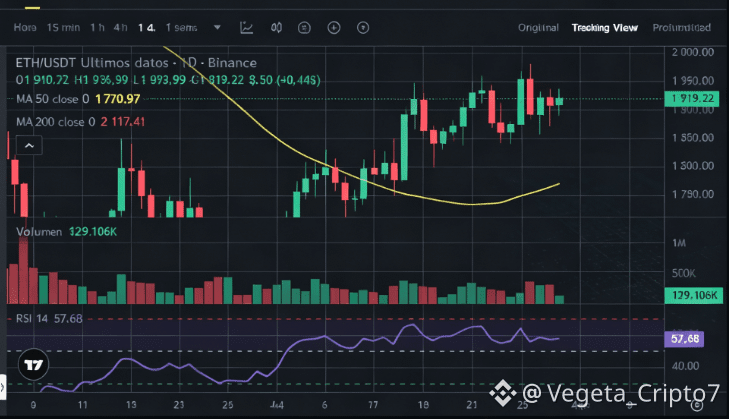Click the ETH/USDT Binance chart title

coord(136,63)
